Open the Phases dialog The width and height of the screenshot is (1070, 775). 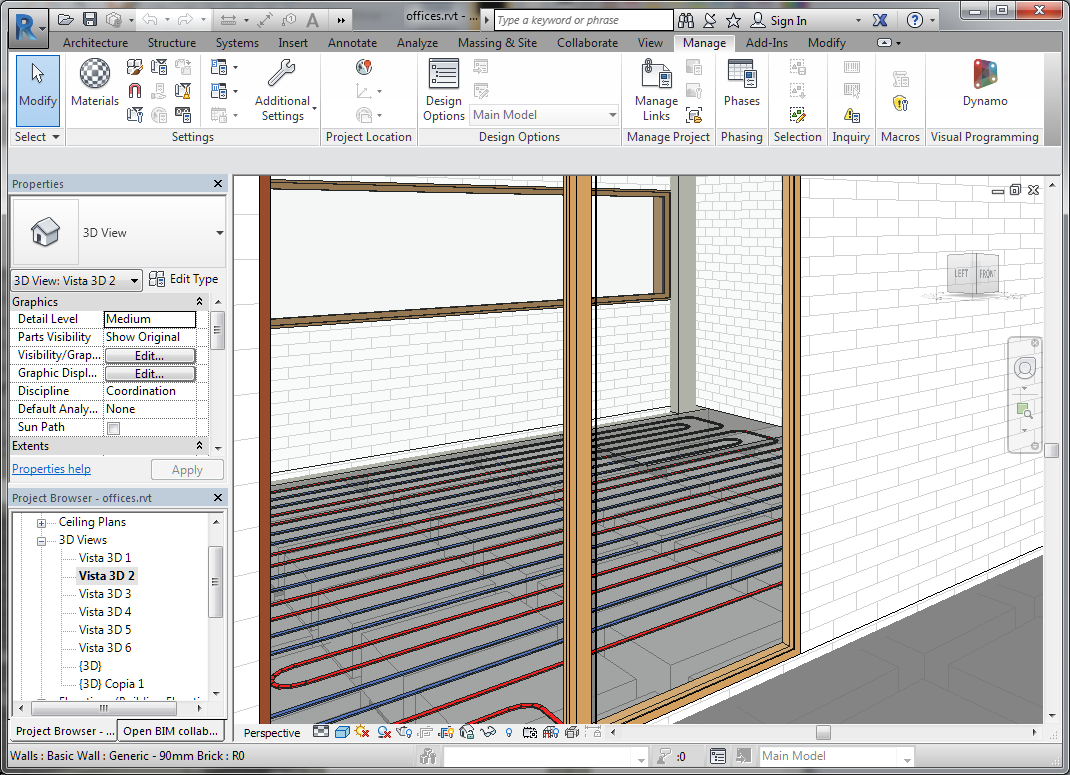pos(741,83)
